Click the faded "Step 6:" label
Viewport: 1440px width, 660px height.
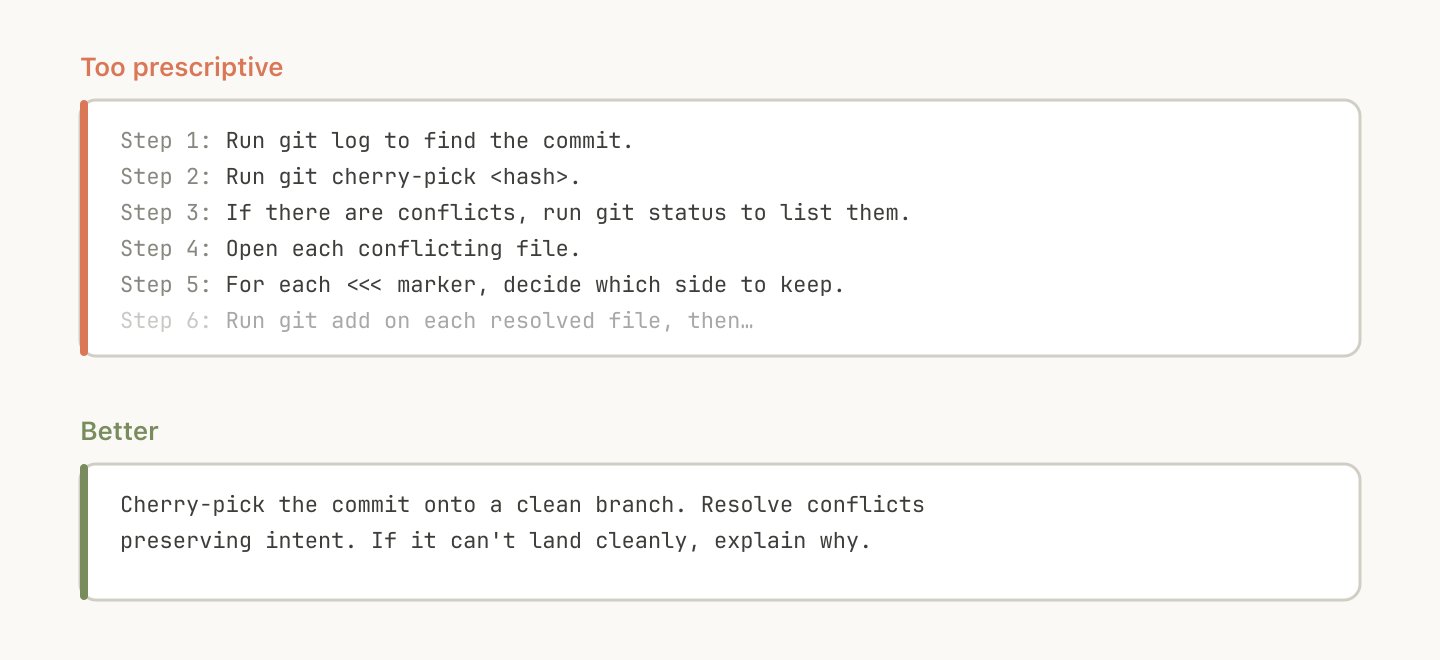coord(166,321)
